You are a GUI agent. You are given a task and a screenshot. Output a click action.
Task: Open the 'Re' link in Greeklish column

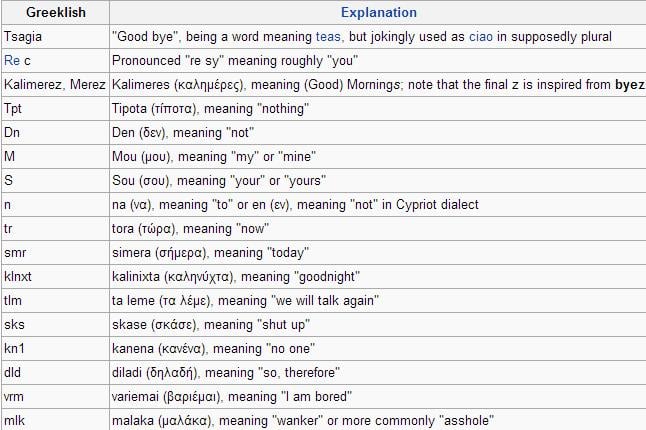12,61
